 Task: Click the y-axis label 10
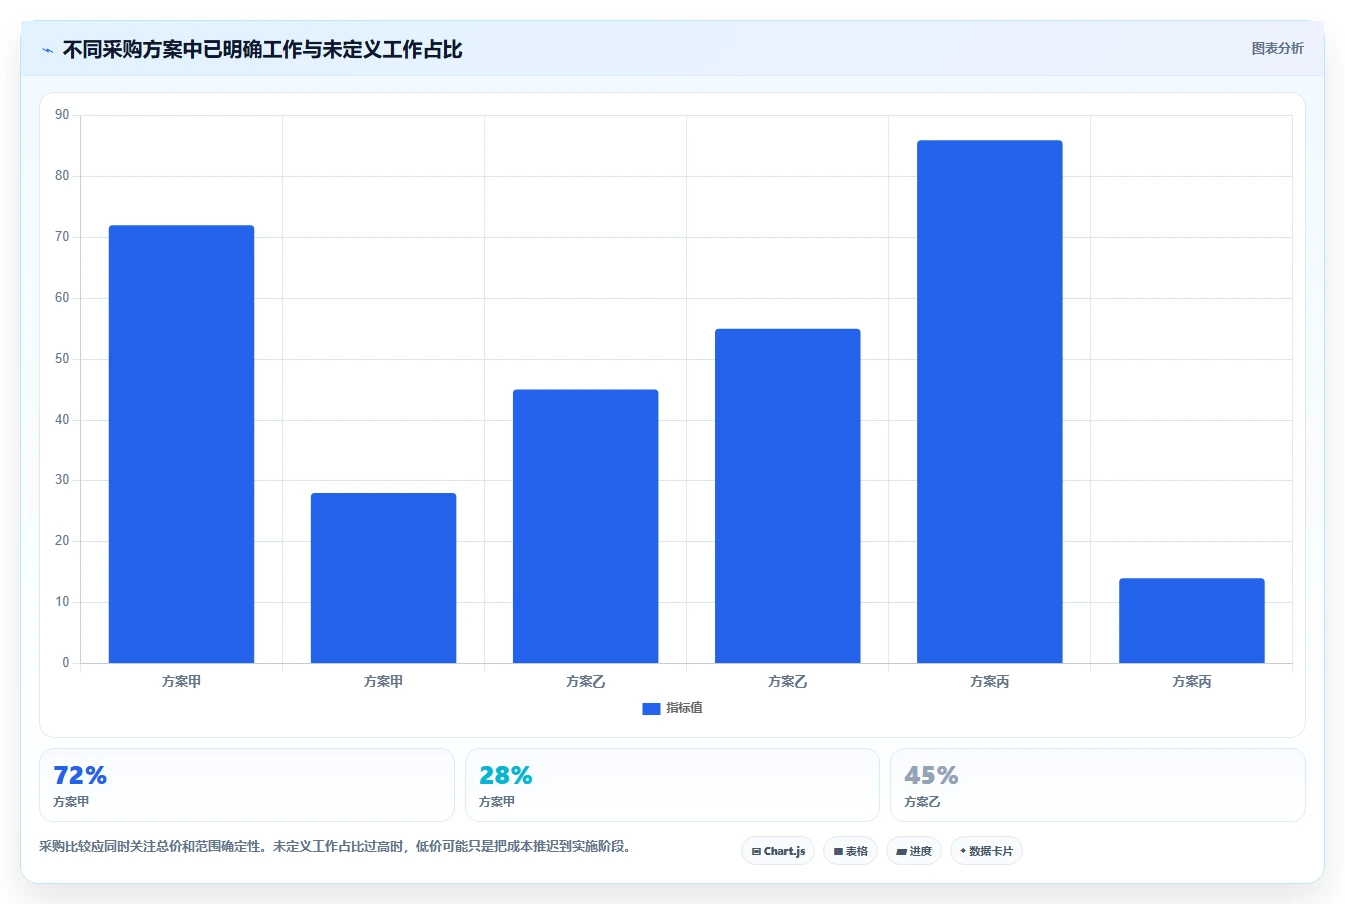tap(62, 602)
